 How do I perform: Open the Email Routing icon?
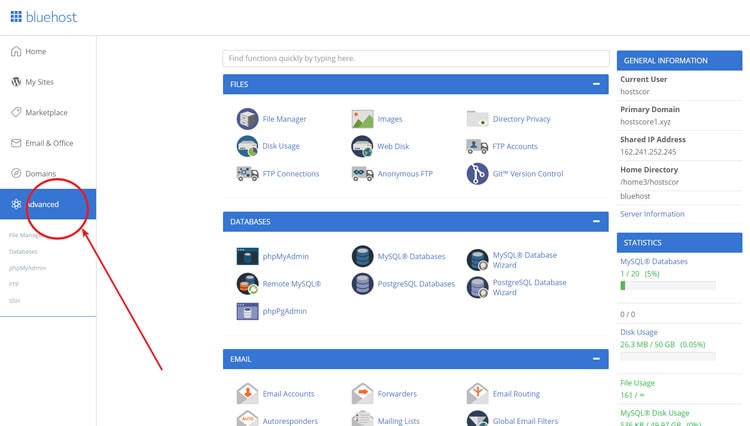pyautogui.click(x=477, y=393)
